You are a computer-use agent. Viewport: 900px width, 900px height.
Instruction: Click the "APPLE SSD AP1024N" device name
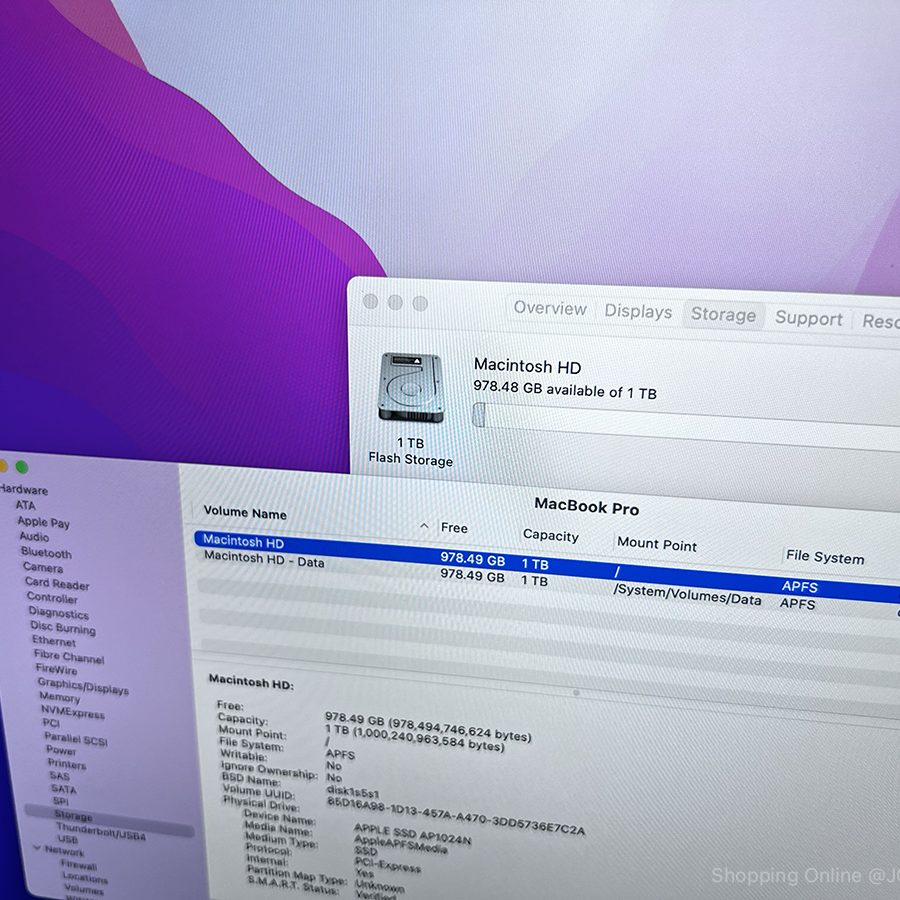tap(413, 835)
